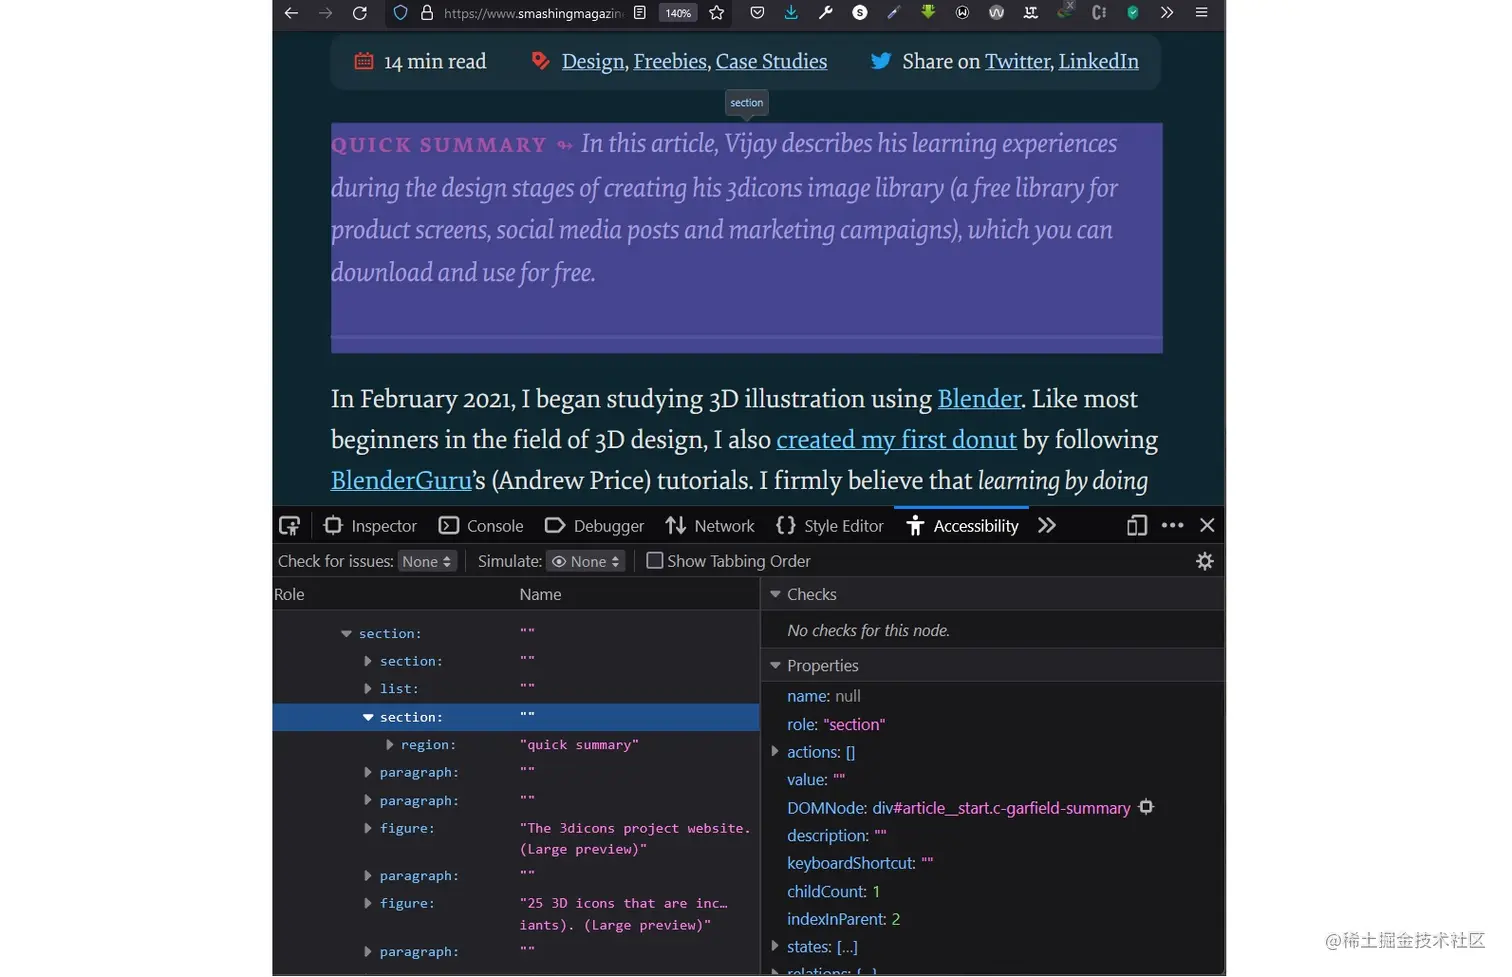The height and width of the screenshot is (977, 1512).
Task: Collapse the Checks section
Action: click(775, 595)
